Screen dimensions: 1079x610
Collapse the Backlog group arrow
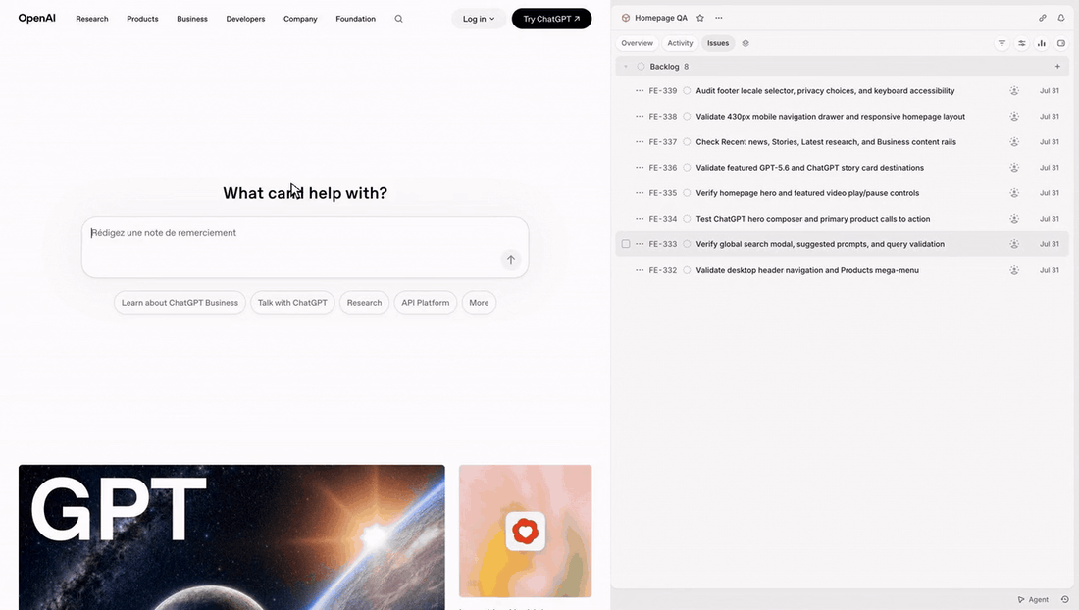626,67
